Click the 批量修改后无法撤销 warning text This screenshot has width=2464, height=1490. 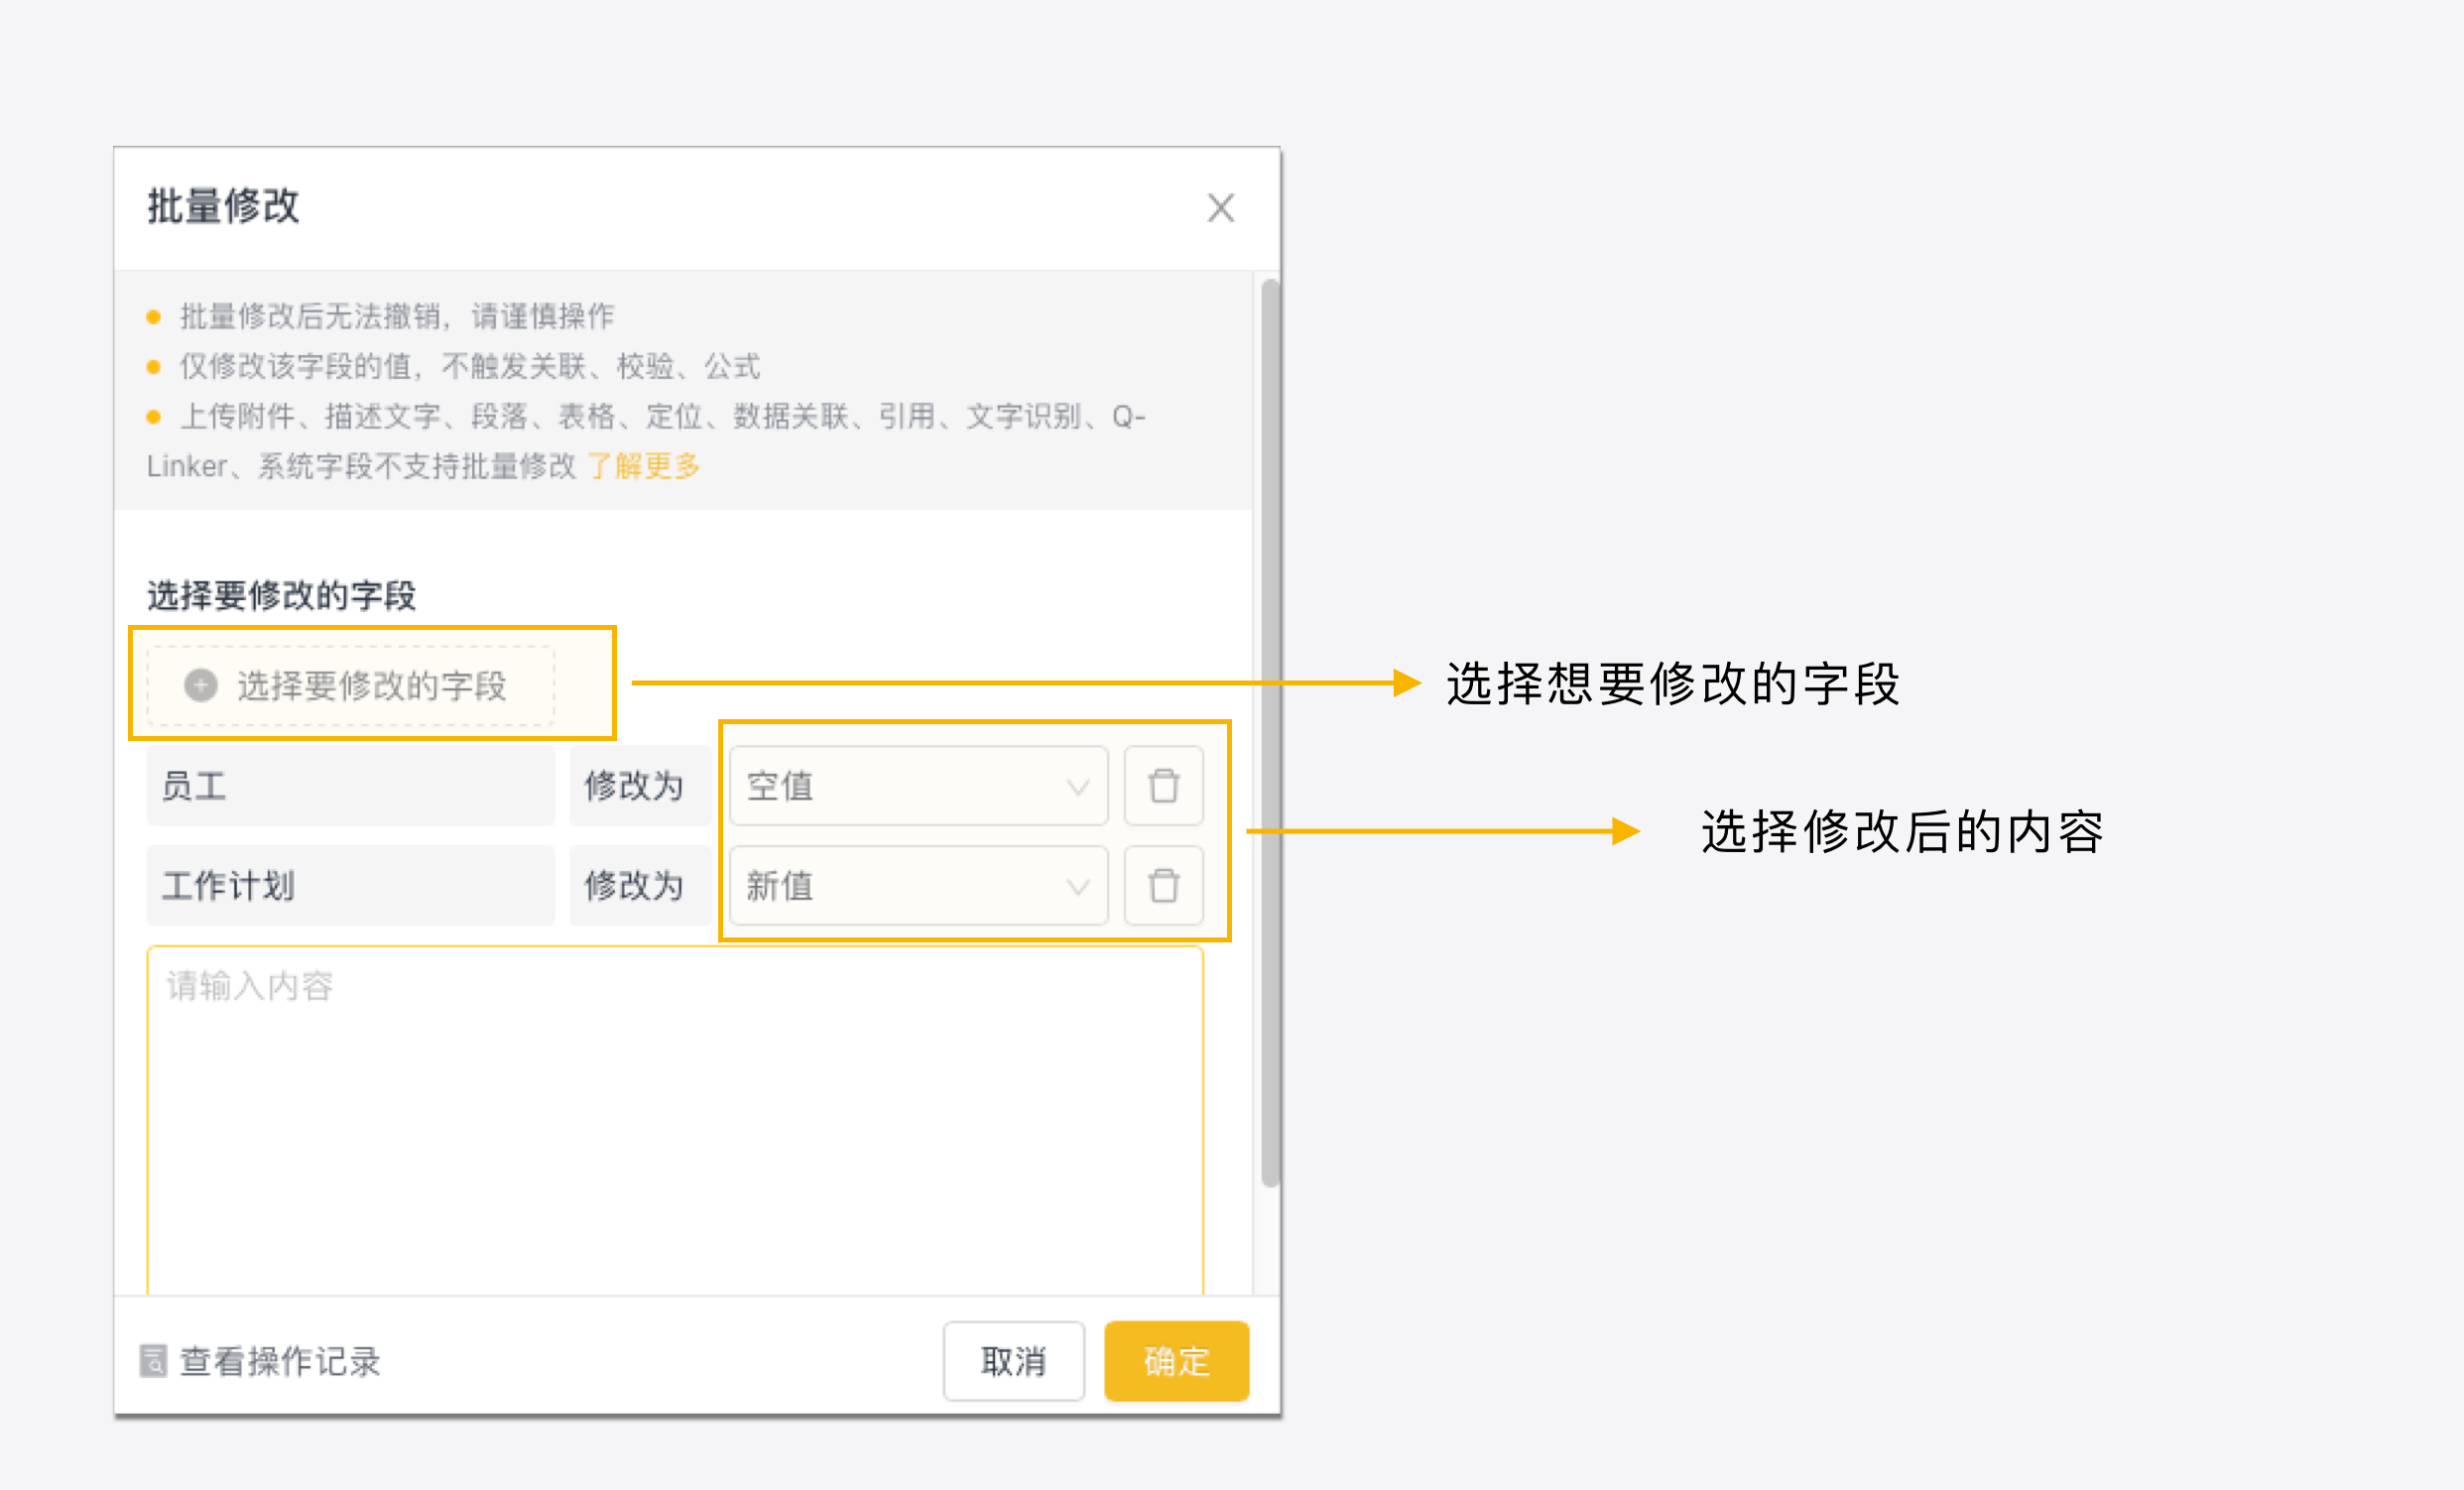coord(396,317)
